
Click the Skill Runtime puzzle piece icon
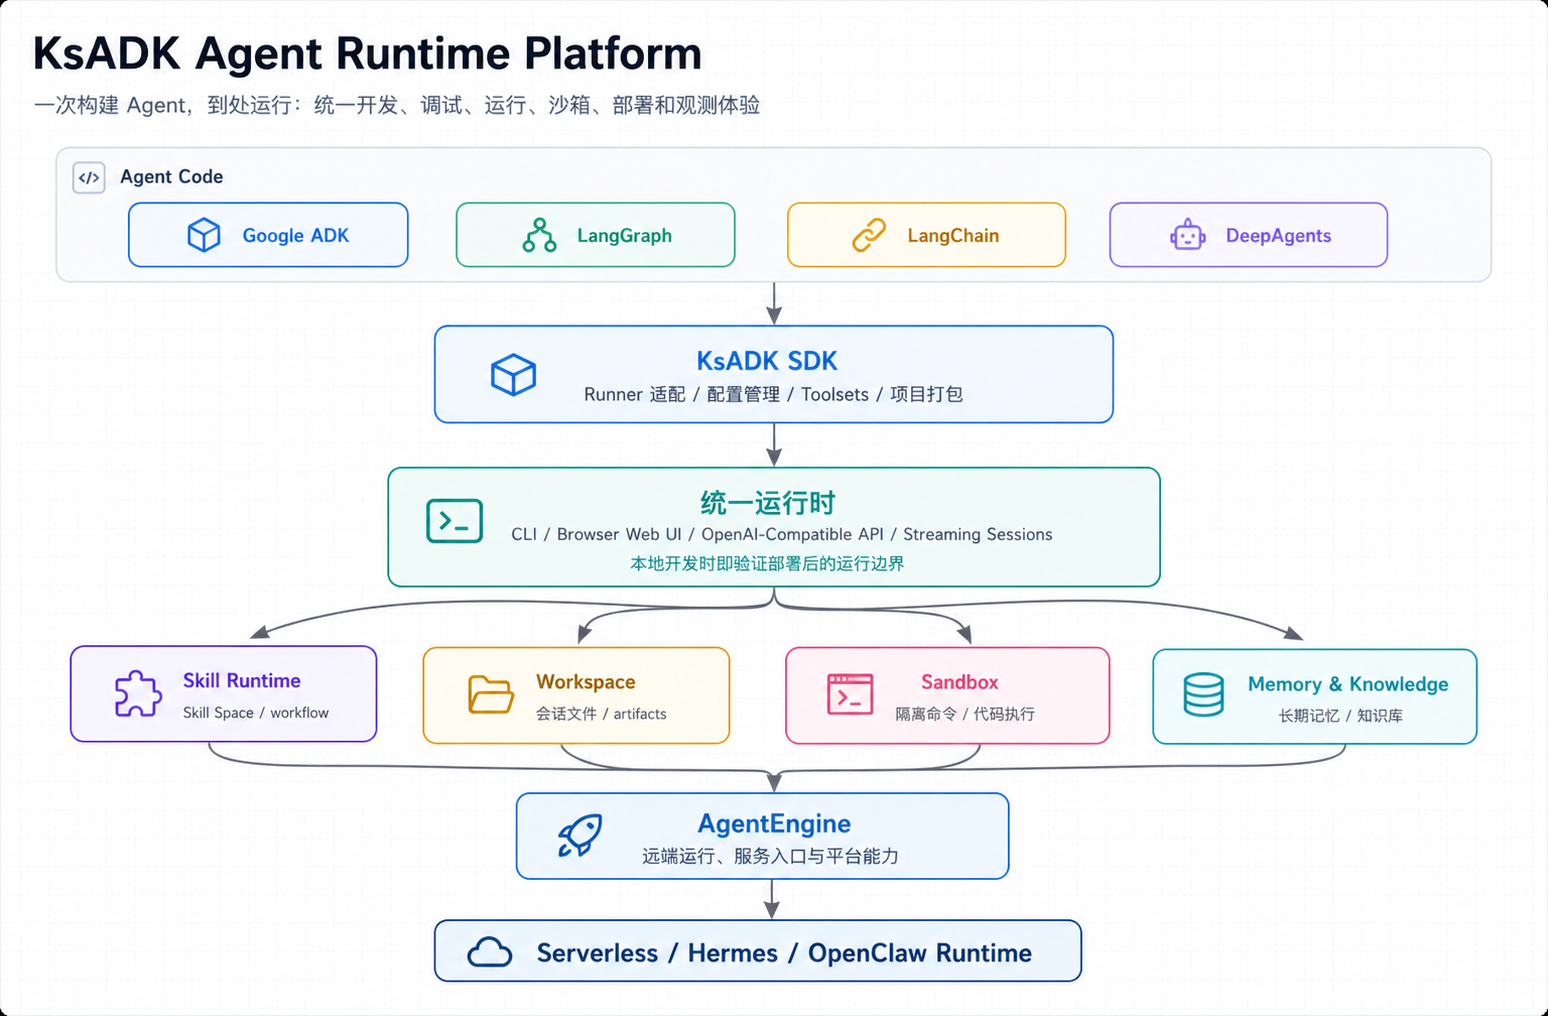138,693
